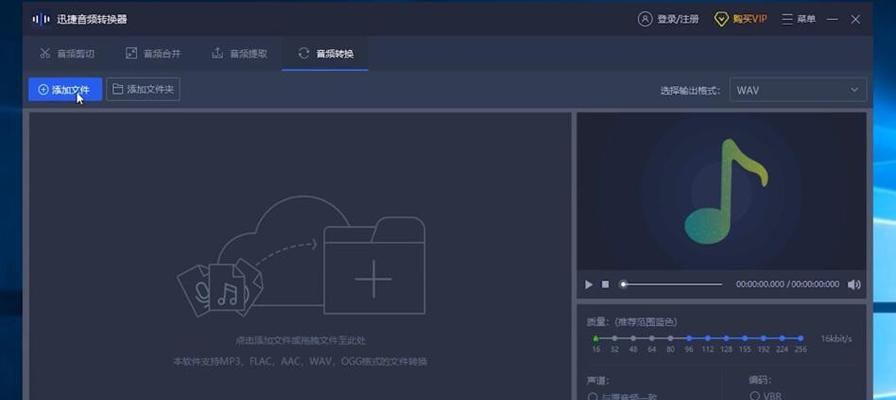Click the supported formats MP3, FLAC text
Image resolution: width=896 pixels, height=400 pixels.
pyautogui.click(x=300, y=362)
